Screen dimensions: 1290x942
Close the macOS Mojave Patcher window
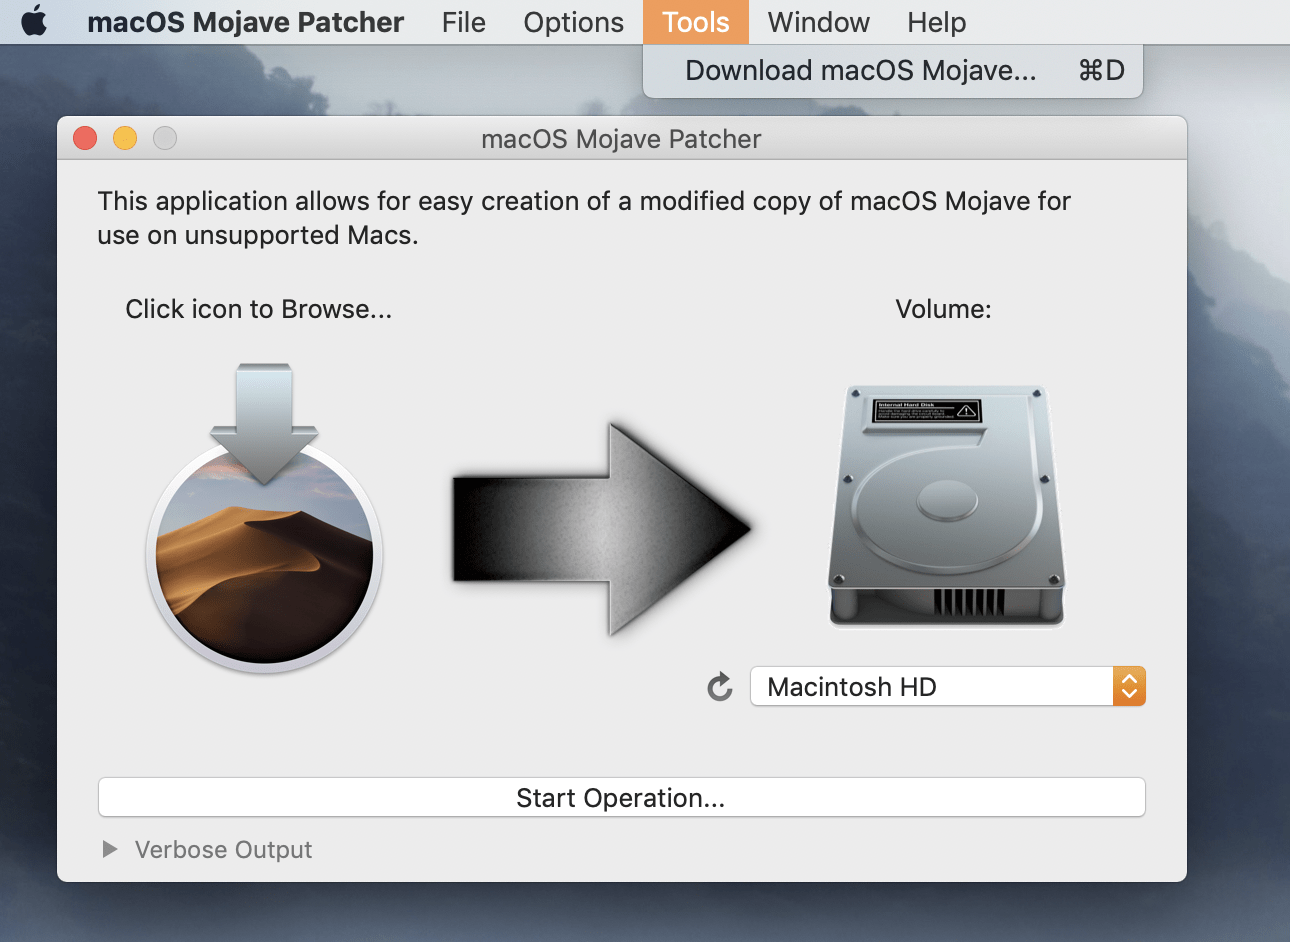pyautogui.click(x=85, y=138)
